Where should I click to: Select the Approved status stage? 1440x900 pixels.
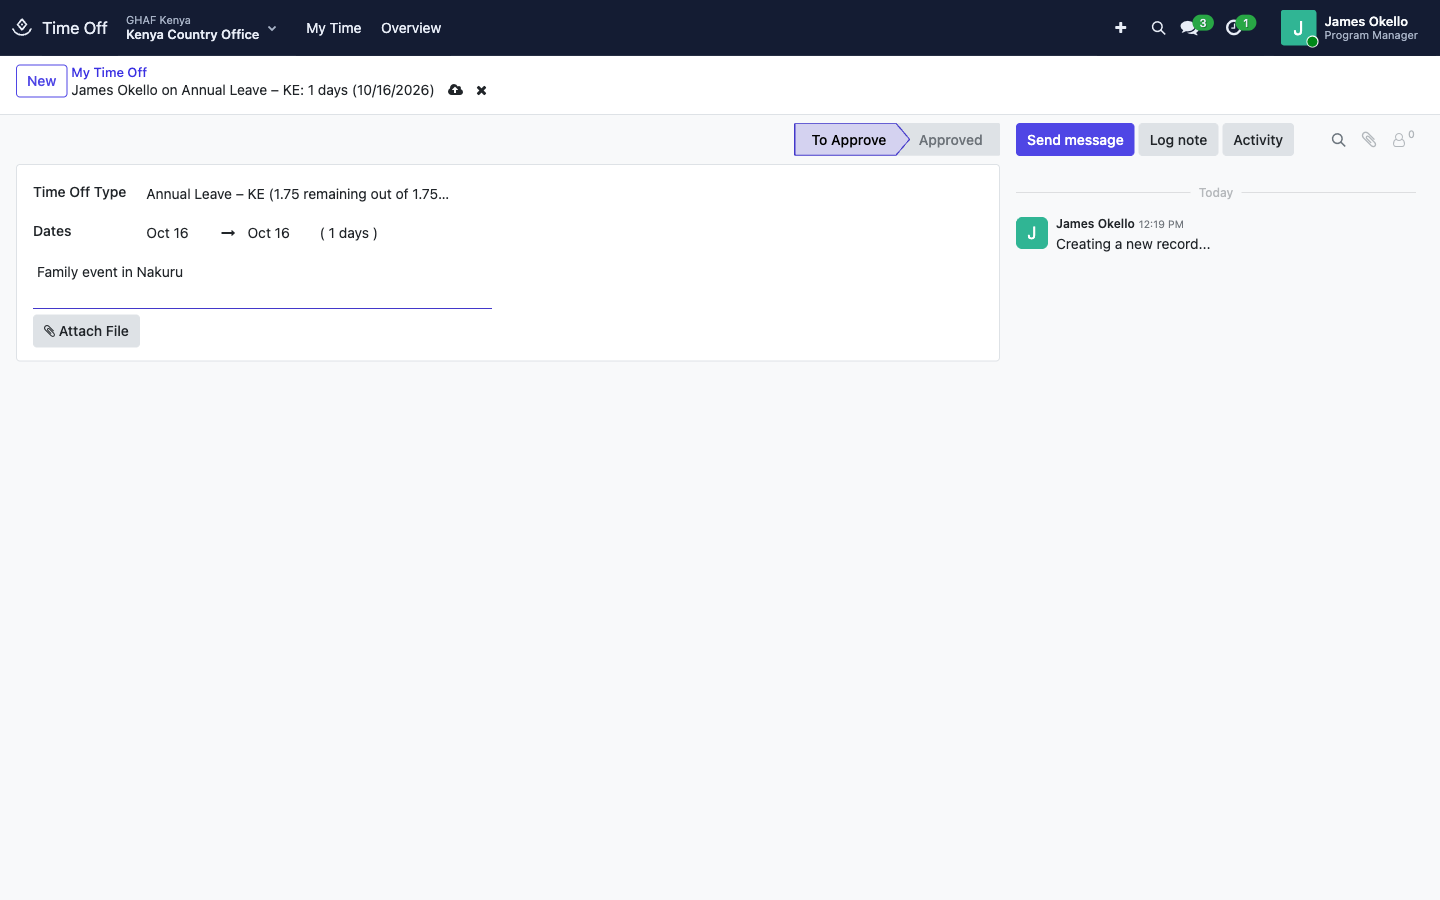(x=951, y=140)
